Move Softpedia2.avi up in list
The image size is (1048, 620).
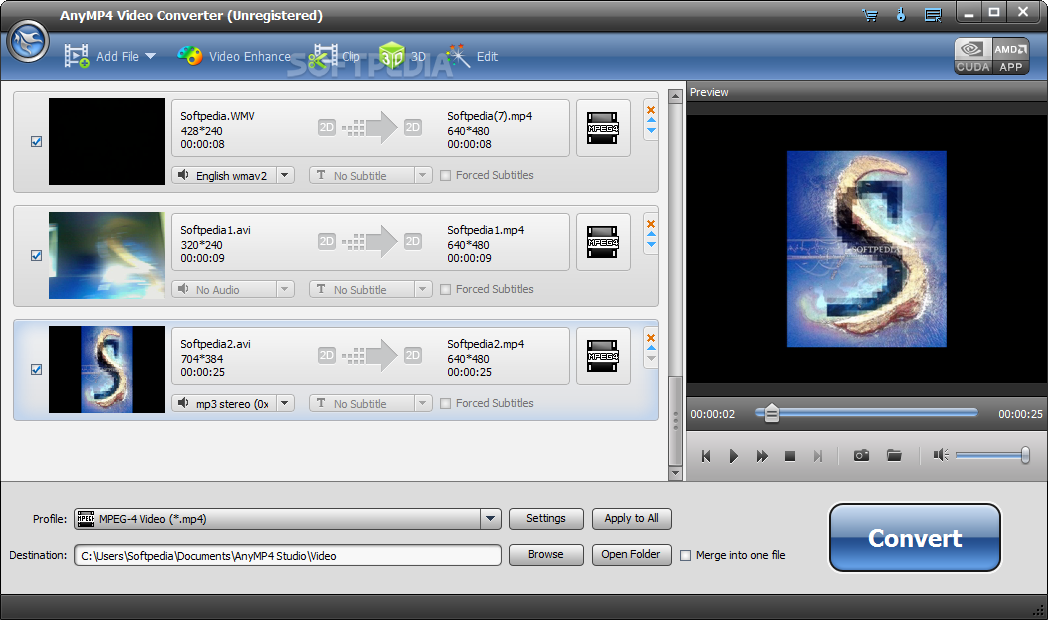pos(651,348)
